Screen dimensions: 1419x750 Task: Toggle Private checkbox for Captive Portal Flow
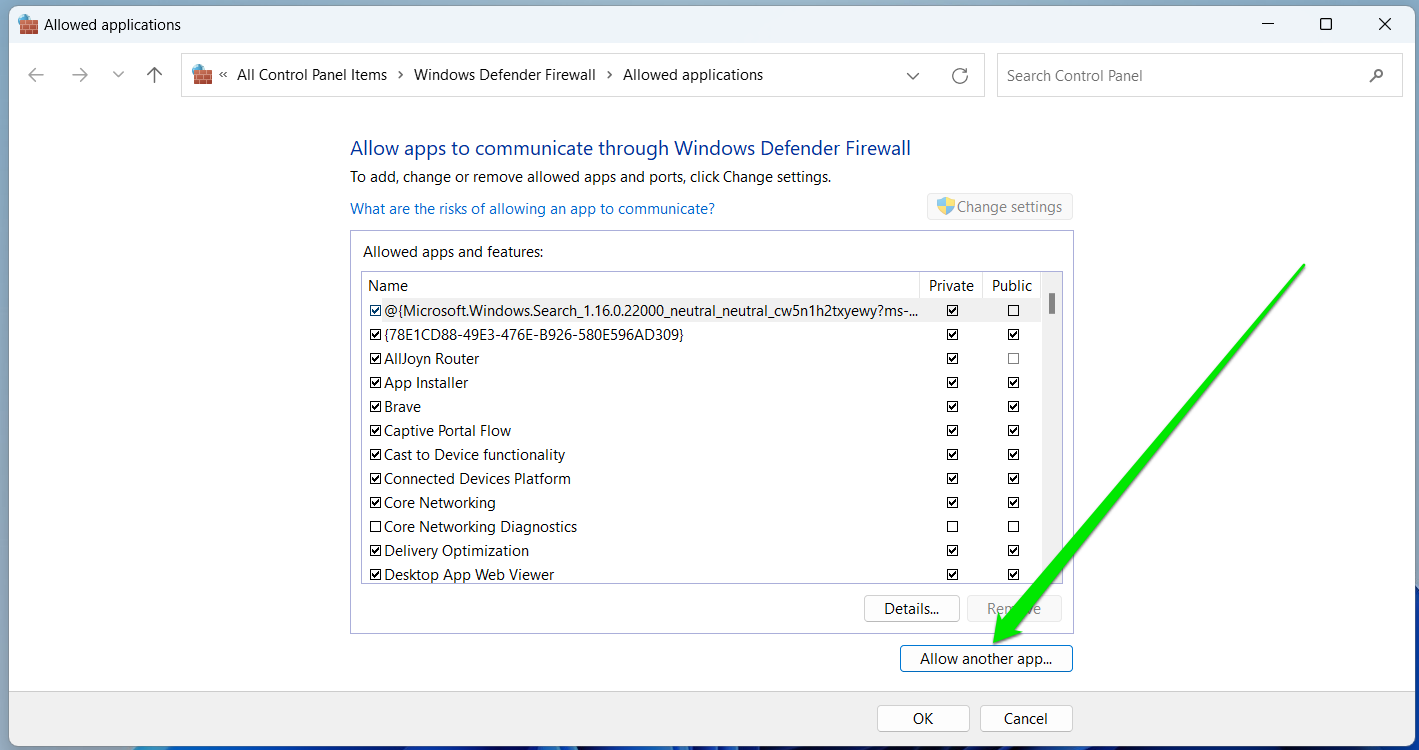pos(952,431)
